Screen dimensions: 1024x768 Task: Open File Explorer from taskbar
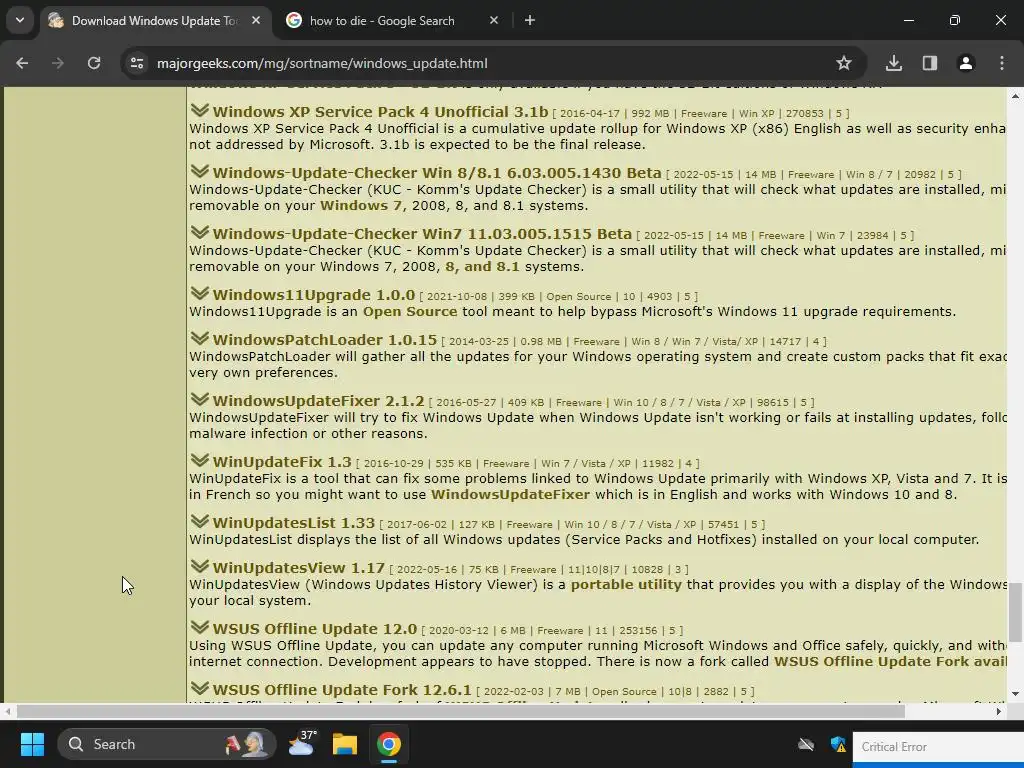(x=345, y=744)
